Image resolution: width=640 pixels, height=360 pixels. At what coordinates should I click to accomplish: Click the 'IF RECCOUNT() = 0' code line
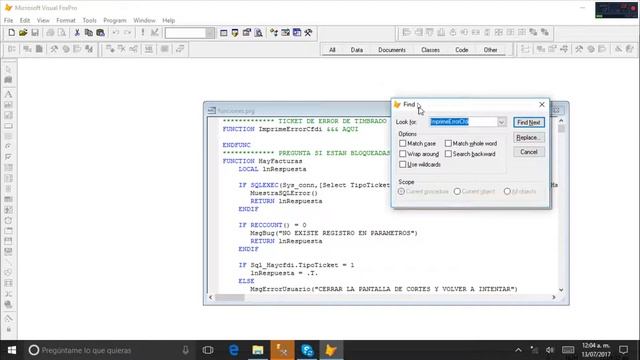[x=272, y=225]
